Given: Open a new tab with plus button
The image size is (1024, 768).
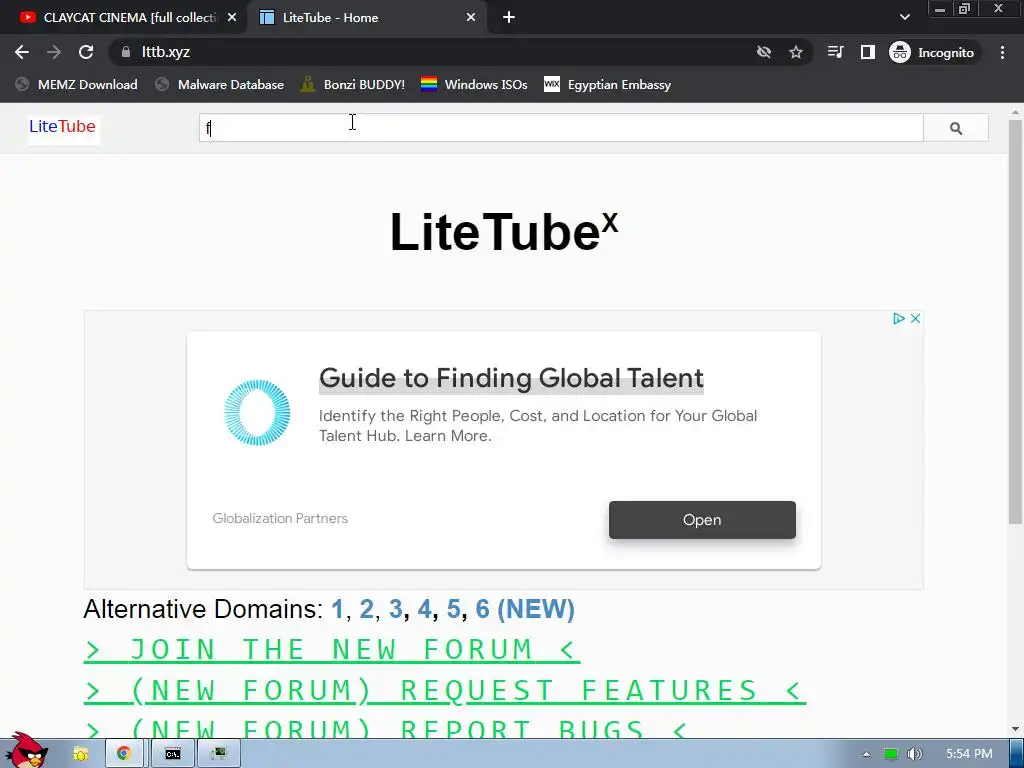Looking at the screenshot, I should point(509,18).
